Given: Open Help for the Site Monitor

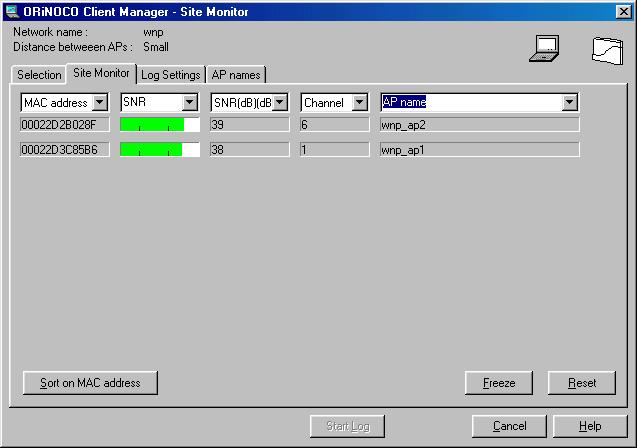Looking at the screenshot, I should [590, 426].
